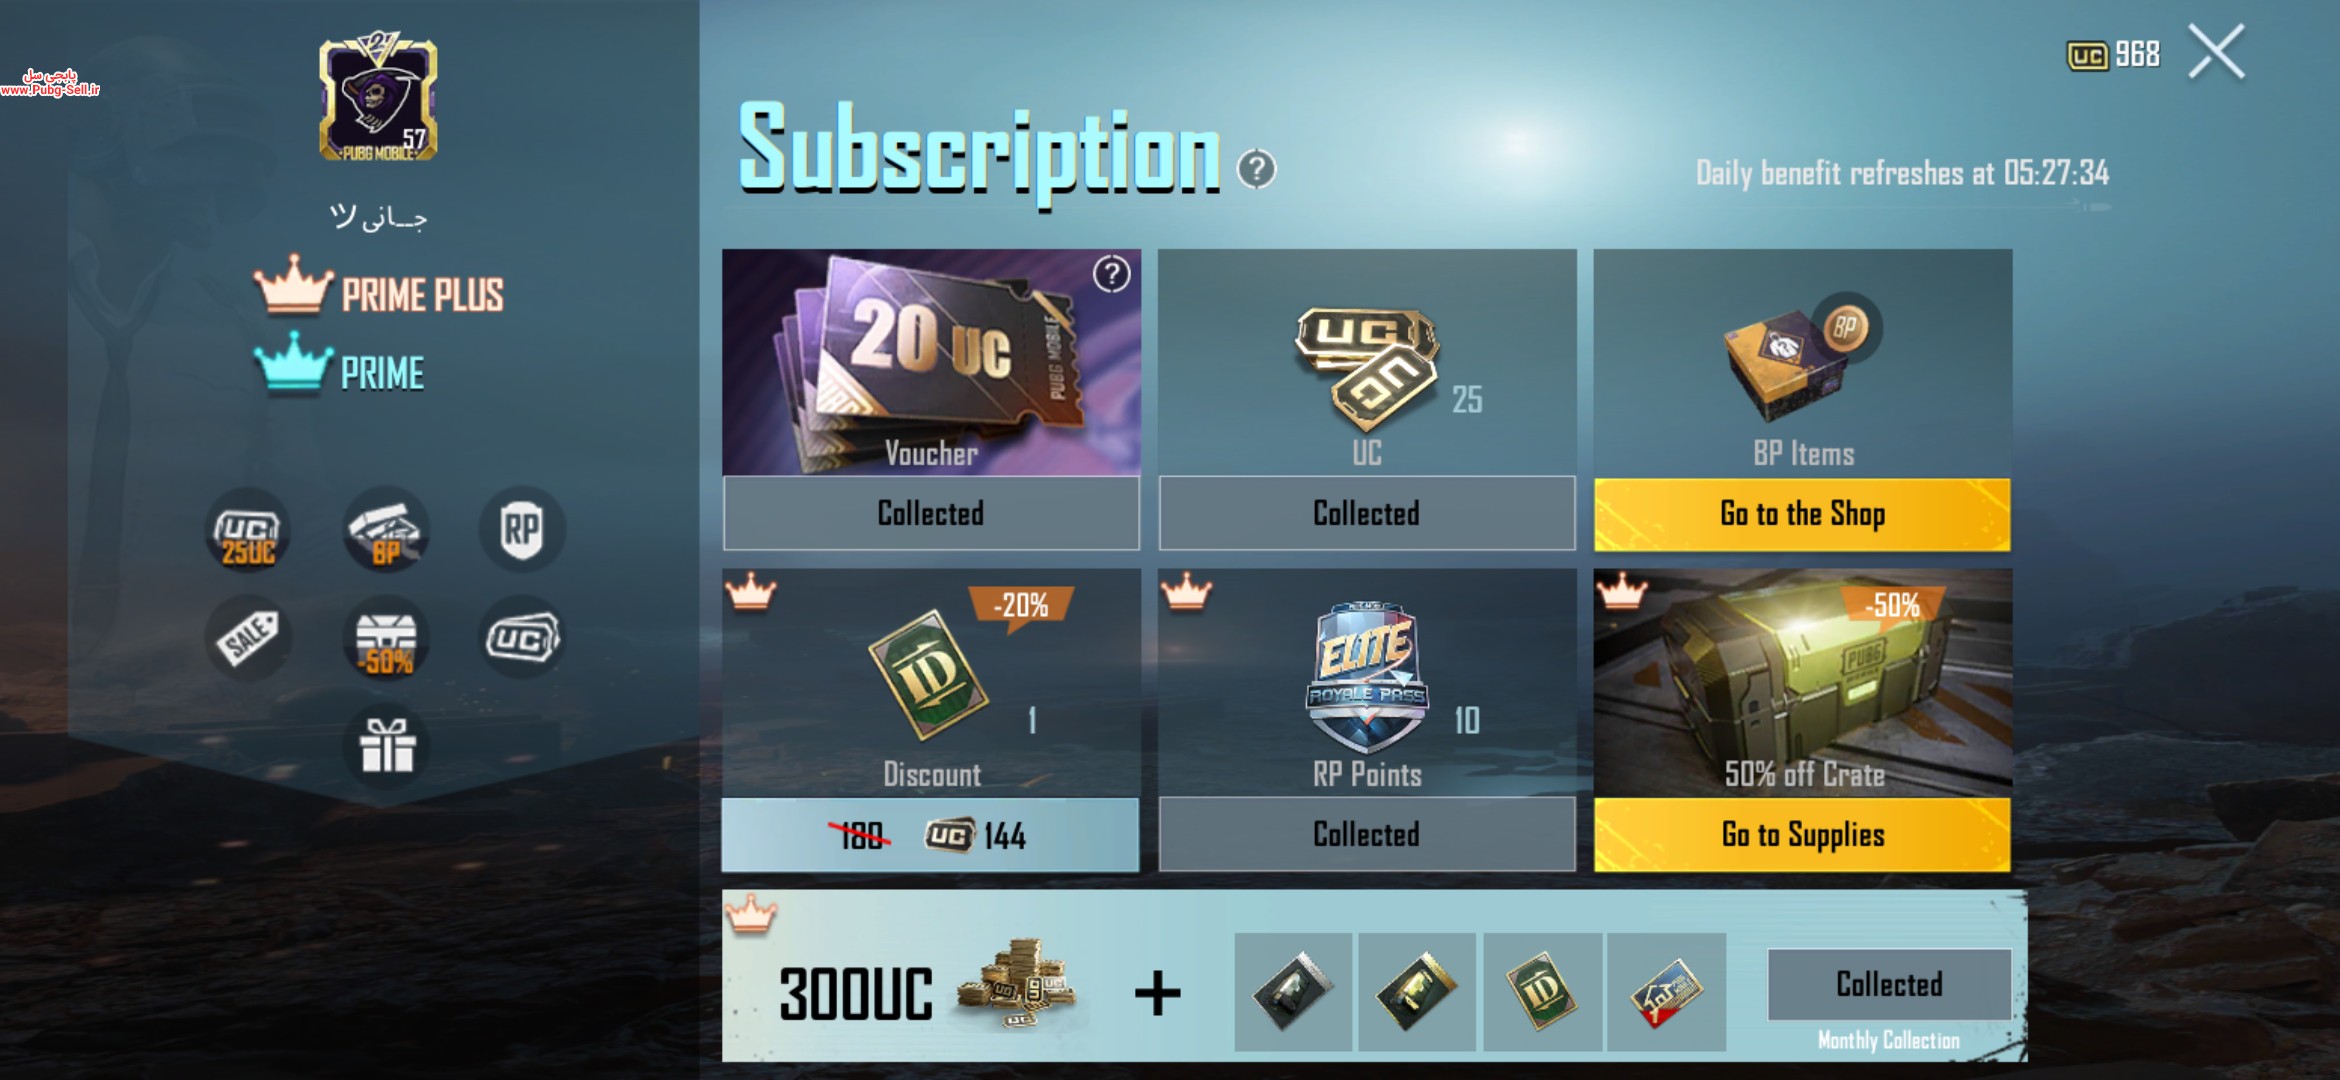Image resolution: width=2340 pixels, height=1080 pixels.
Task: Click Go to Supplies button
Action: [x=1802, y=834]
